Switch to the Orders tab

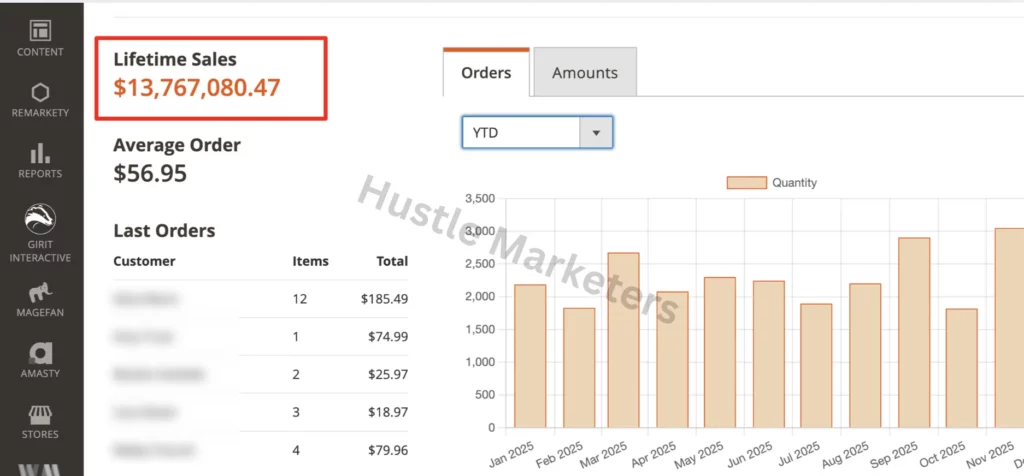click(x=486, y=72)
